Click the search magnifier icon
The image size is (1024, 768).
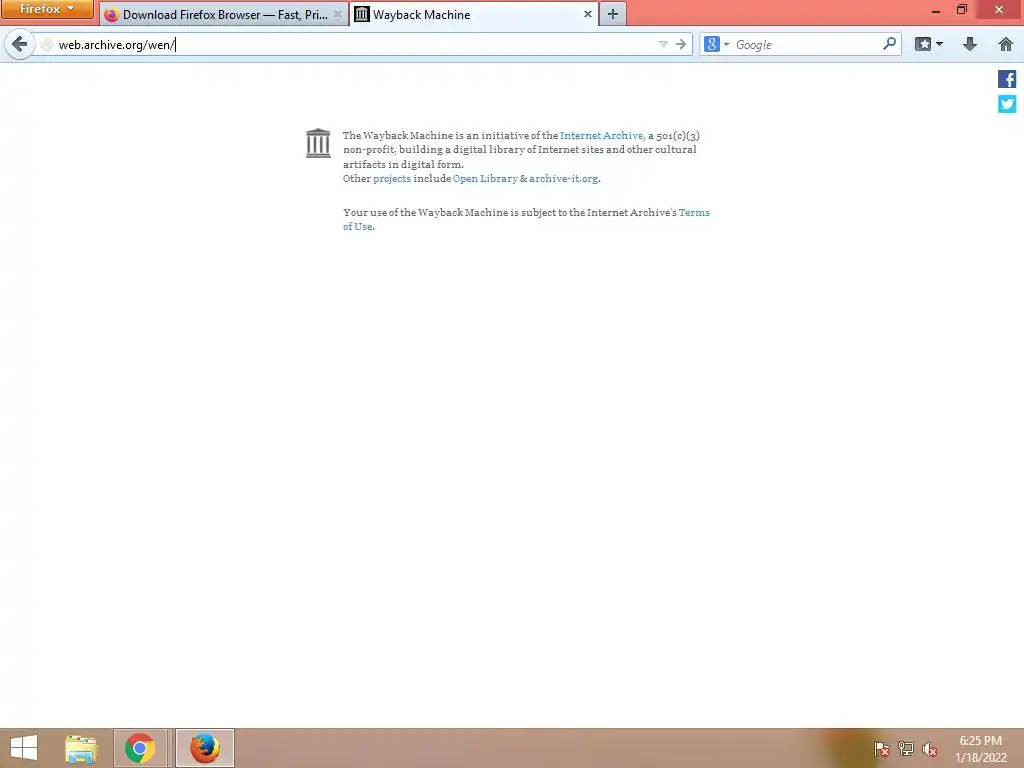[889, 44]
